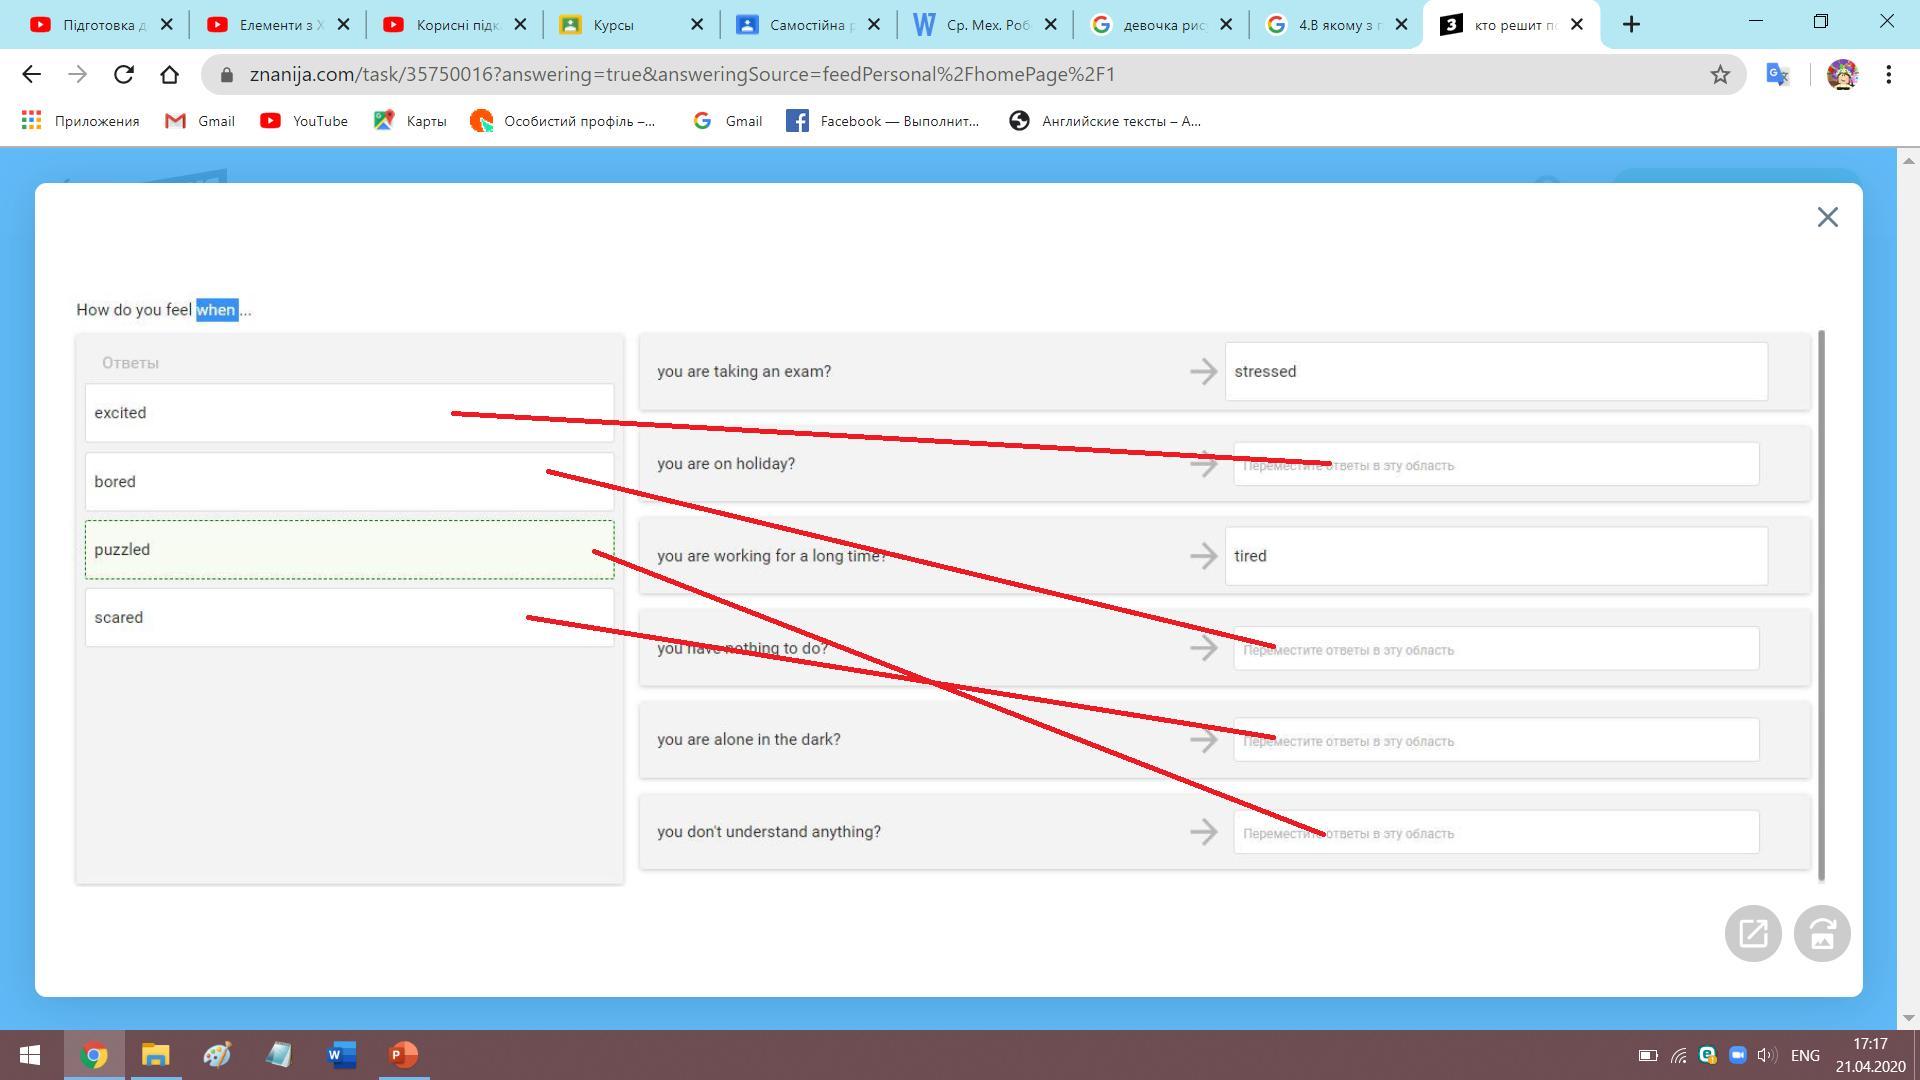Open the Chrome three-dot menu
This screenshot has width=1920, height=1080.
(1888, 75)
